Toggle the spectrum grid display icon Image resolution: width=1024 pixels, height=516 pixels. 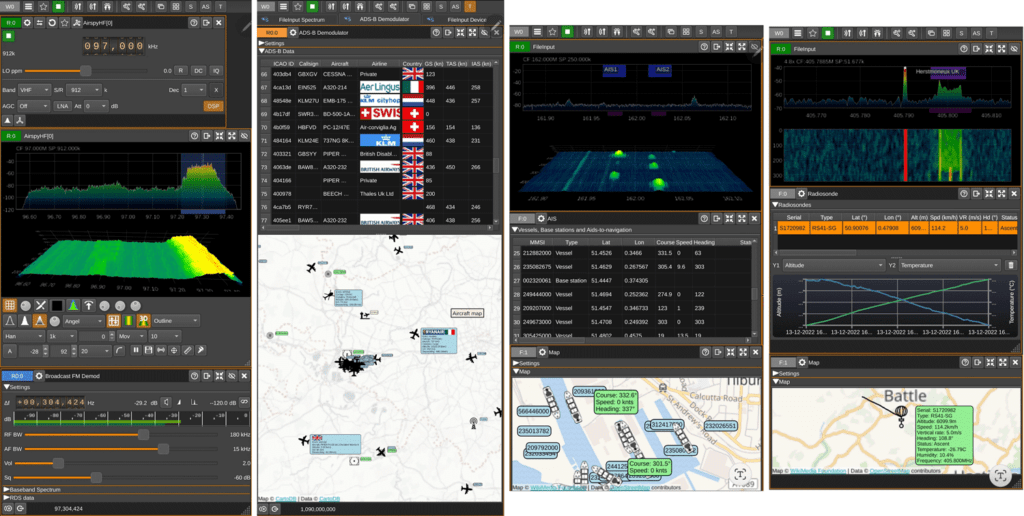point(9,305)
